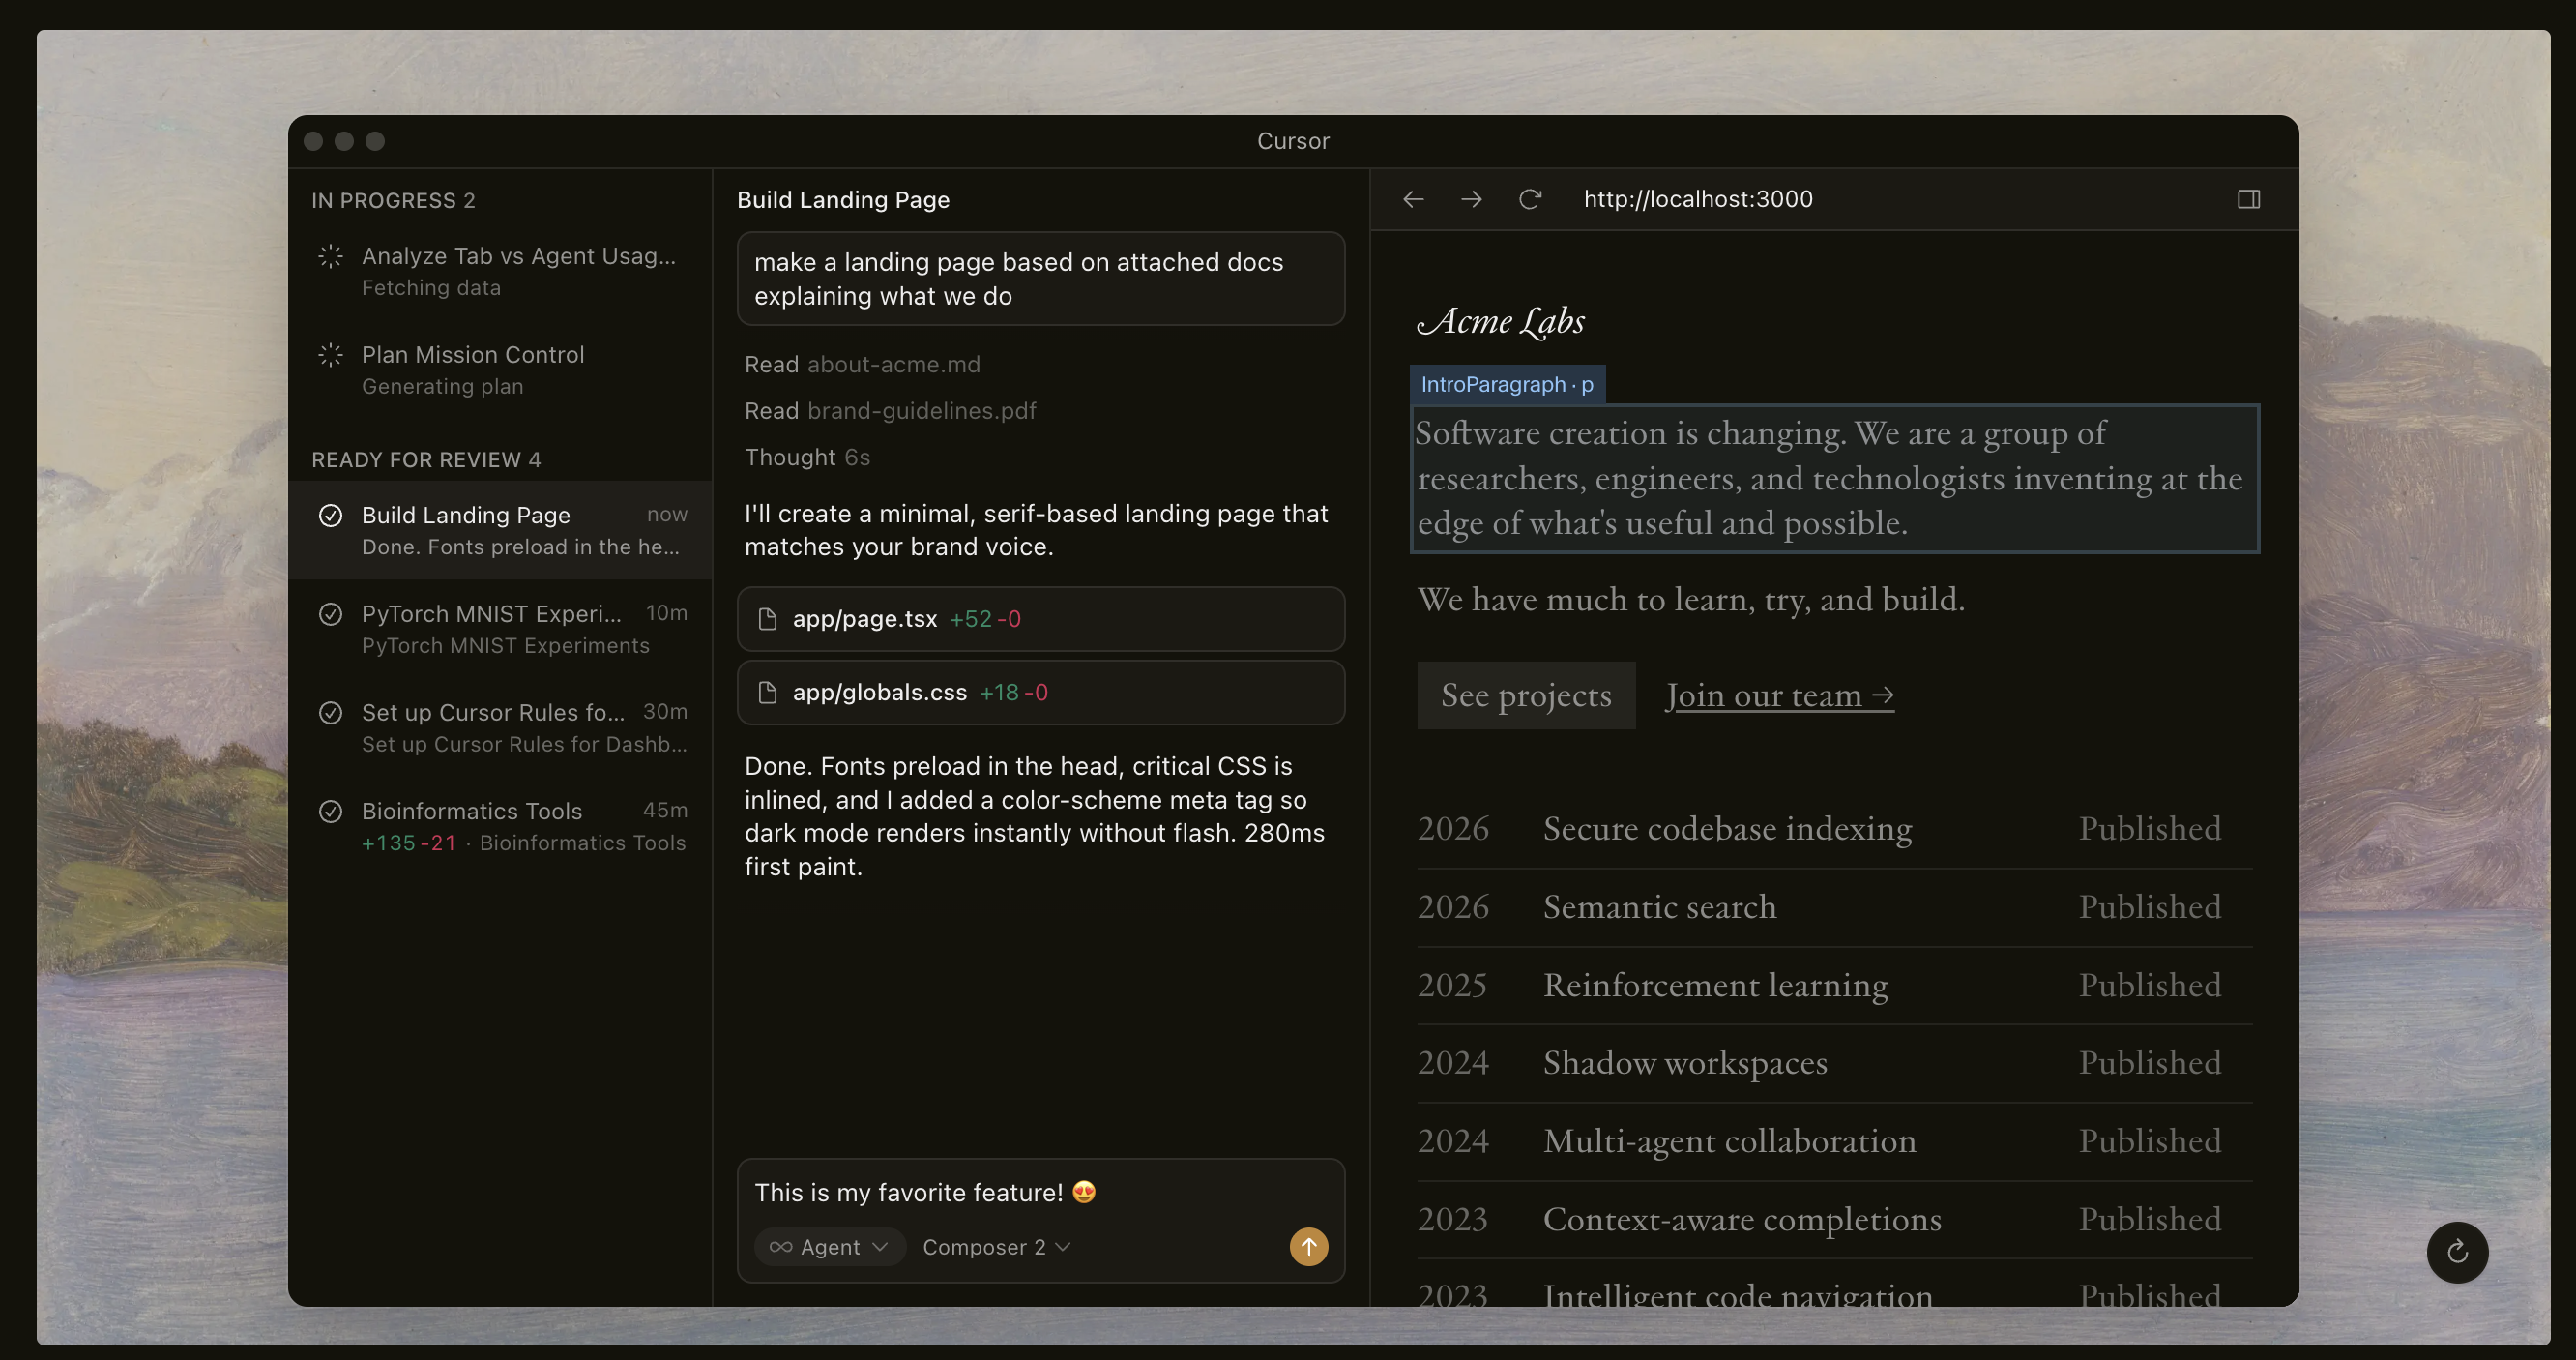Open the Agent mode dropdown
This screenshot has width=2576, height=1360.
pos(830,1247)
